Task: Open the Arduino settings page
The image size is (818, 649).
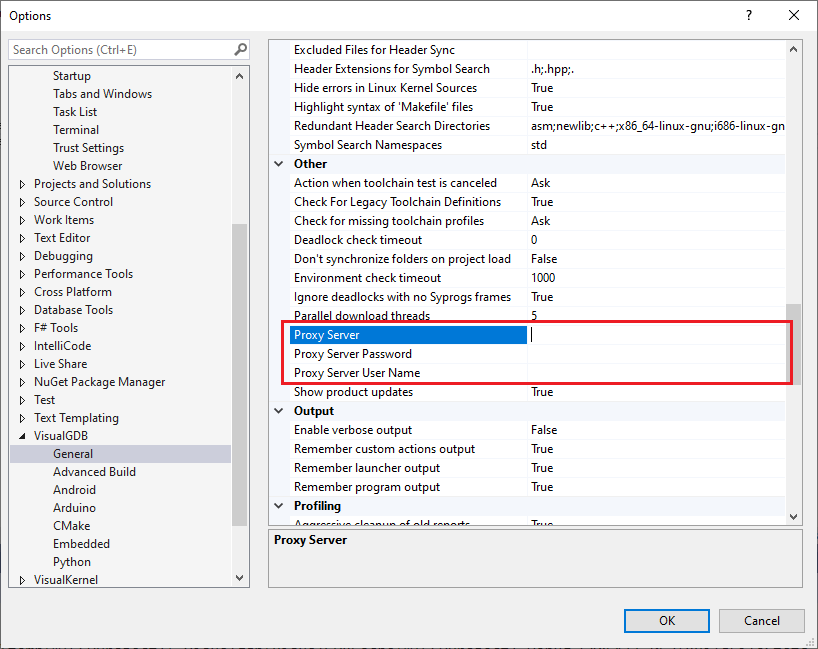Action: click(x=74, y=507)
